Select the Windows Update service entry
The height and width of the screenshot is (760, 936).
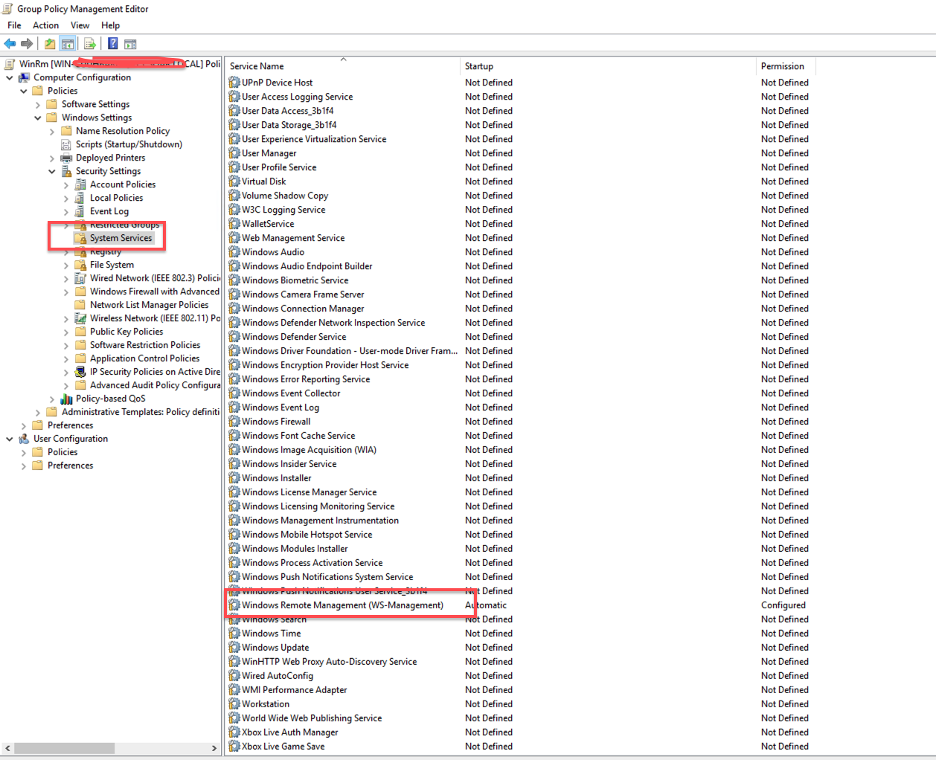tap(290, 647)
